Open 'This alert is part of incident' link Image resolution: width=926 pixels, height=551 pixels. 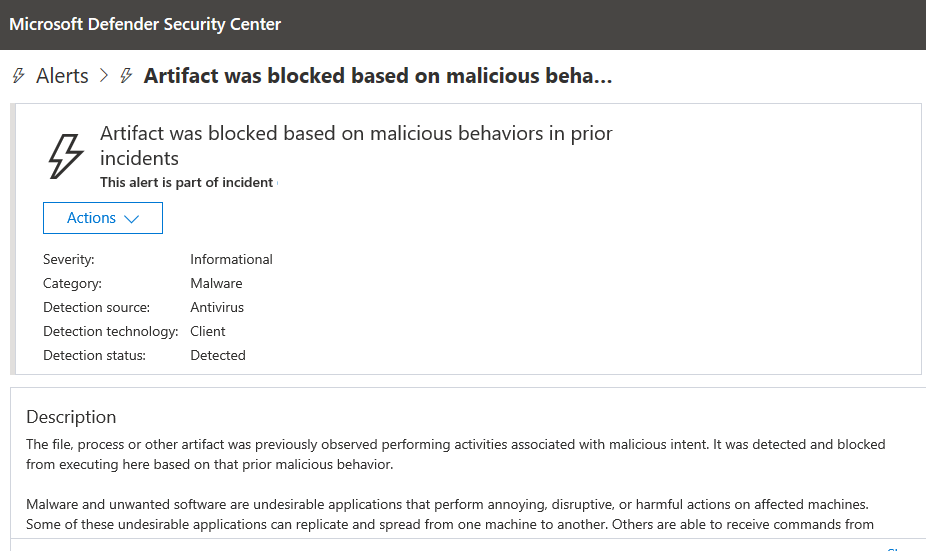coord(187,182)
